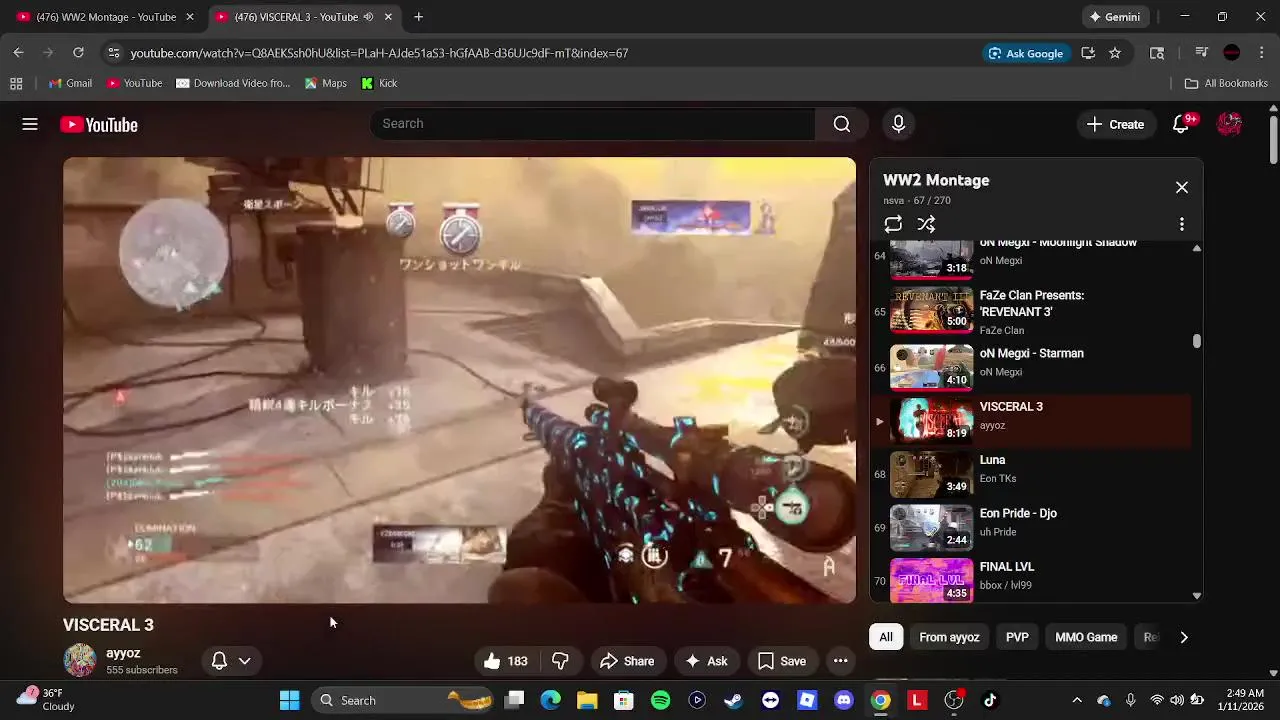The width and height of the screenshot is (1280, 720).
Task: Open Chrome three-dot menu
Action: tap(1261, 53)
